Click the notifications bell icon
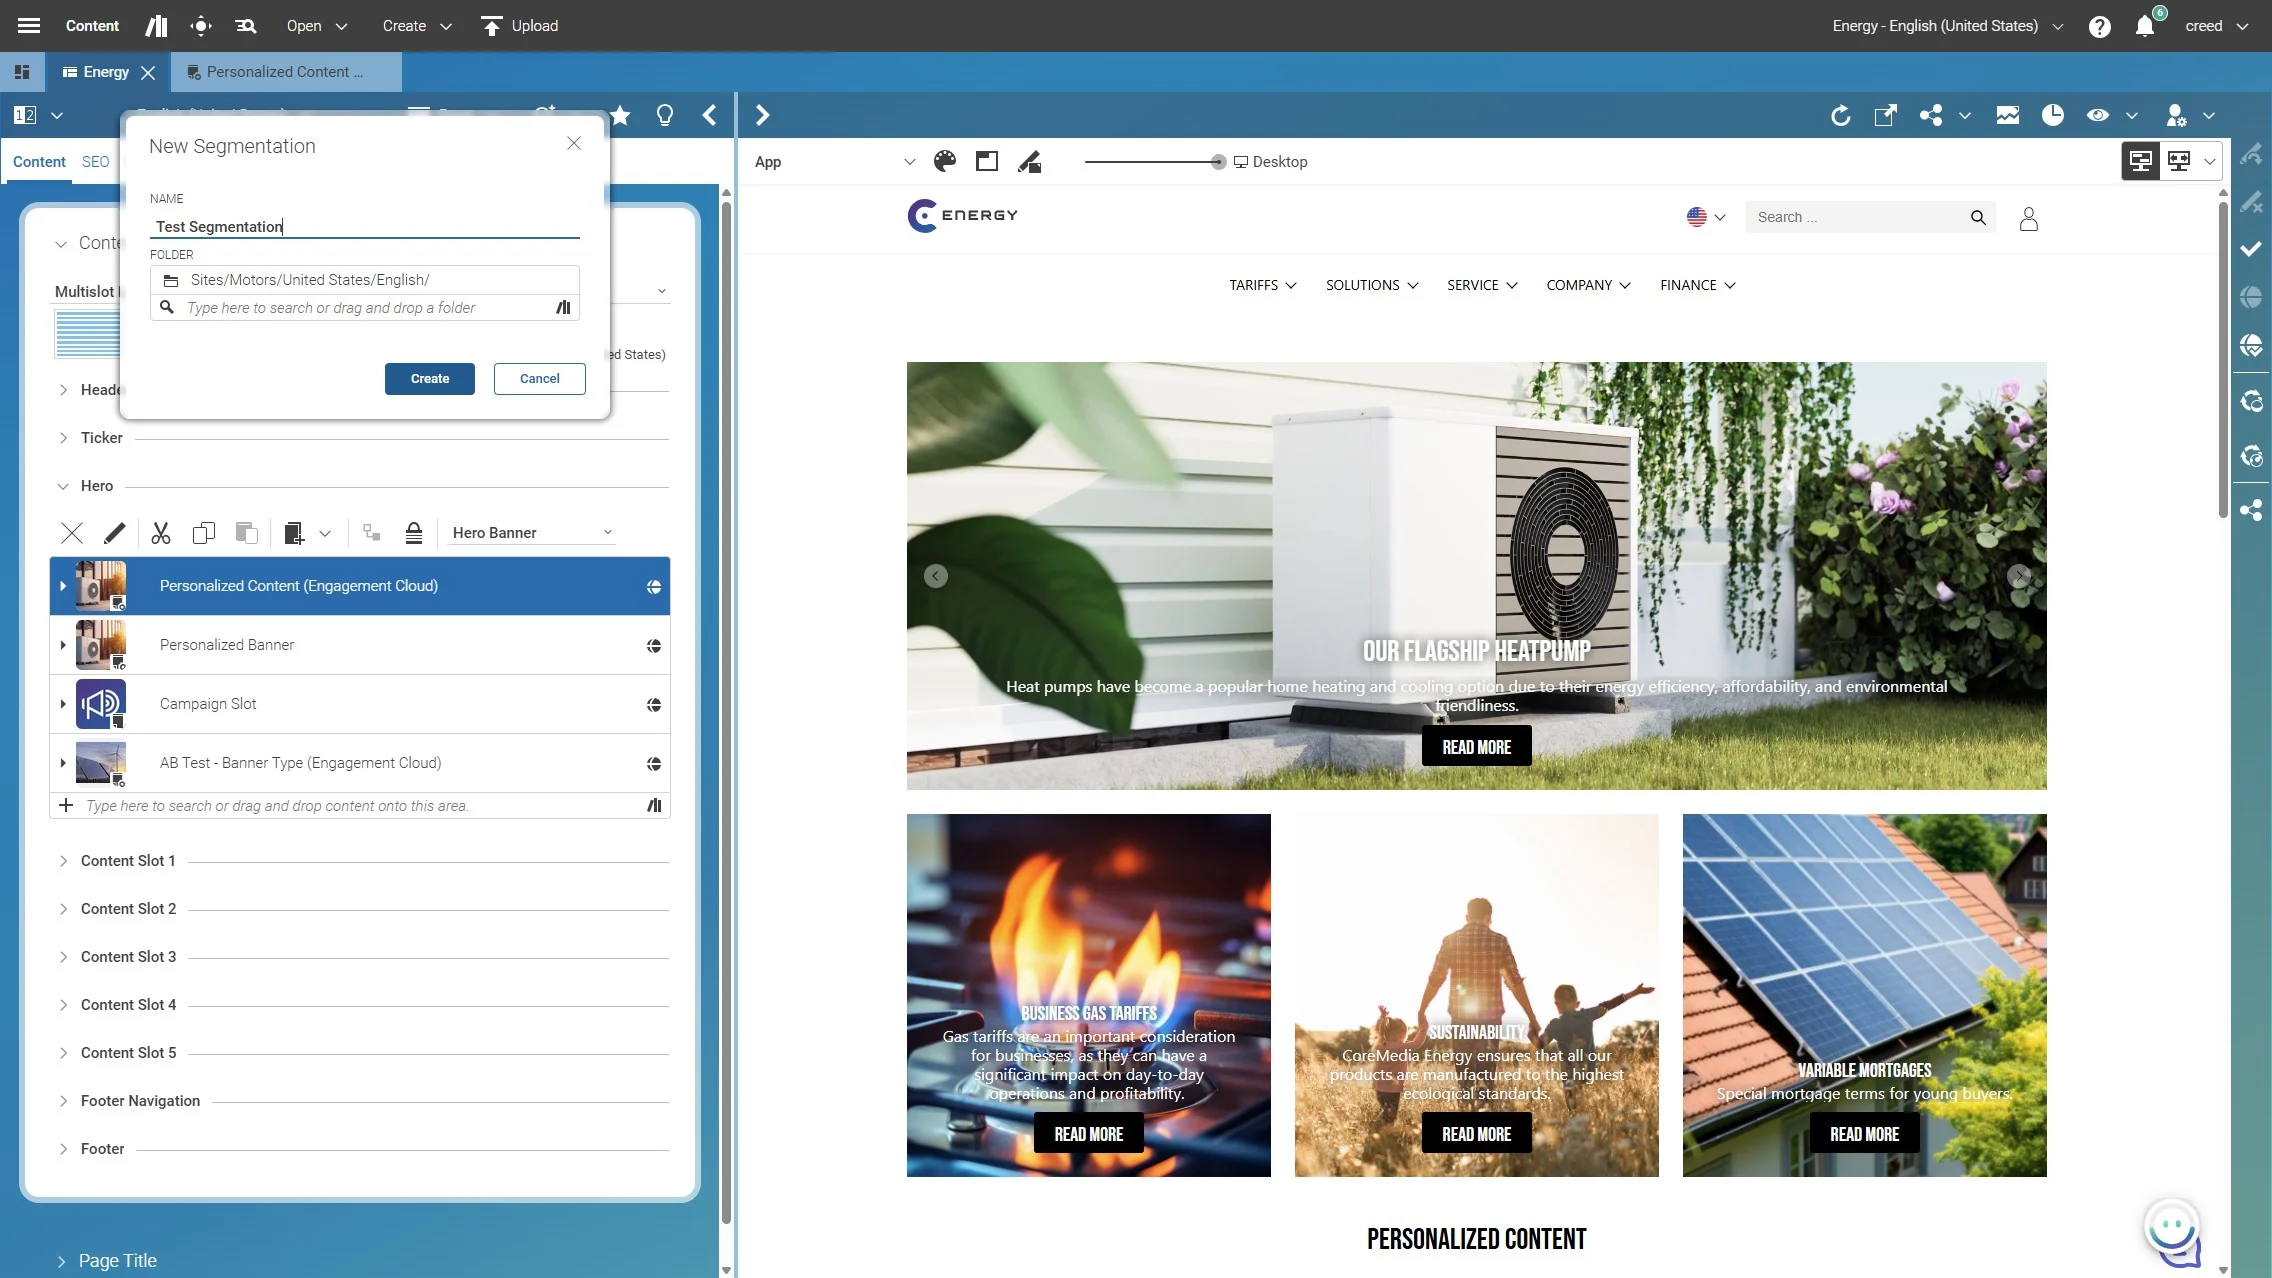This screenshot has height=1278, width=2272. pyautogui.click(x=2144, y=26)
